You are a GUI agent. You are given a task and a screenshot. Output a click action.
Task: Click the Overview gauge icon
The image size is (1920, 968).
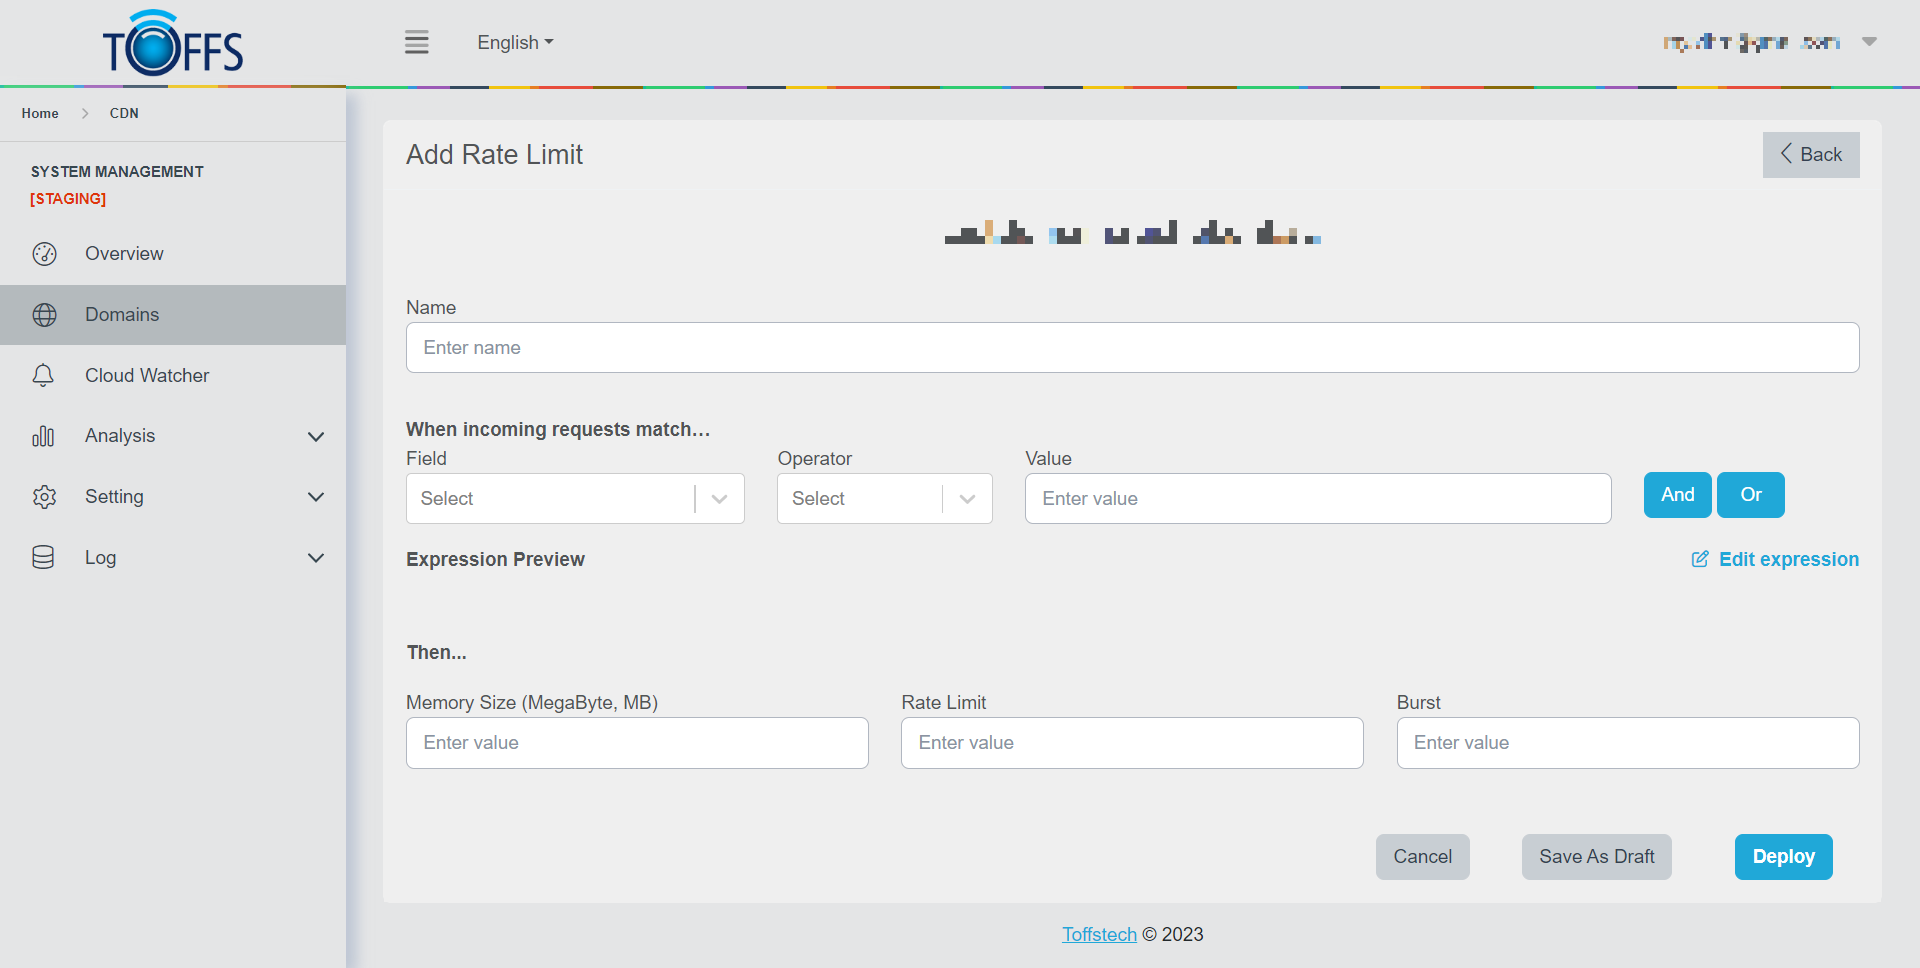point(44,254)
